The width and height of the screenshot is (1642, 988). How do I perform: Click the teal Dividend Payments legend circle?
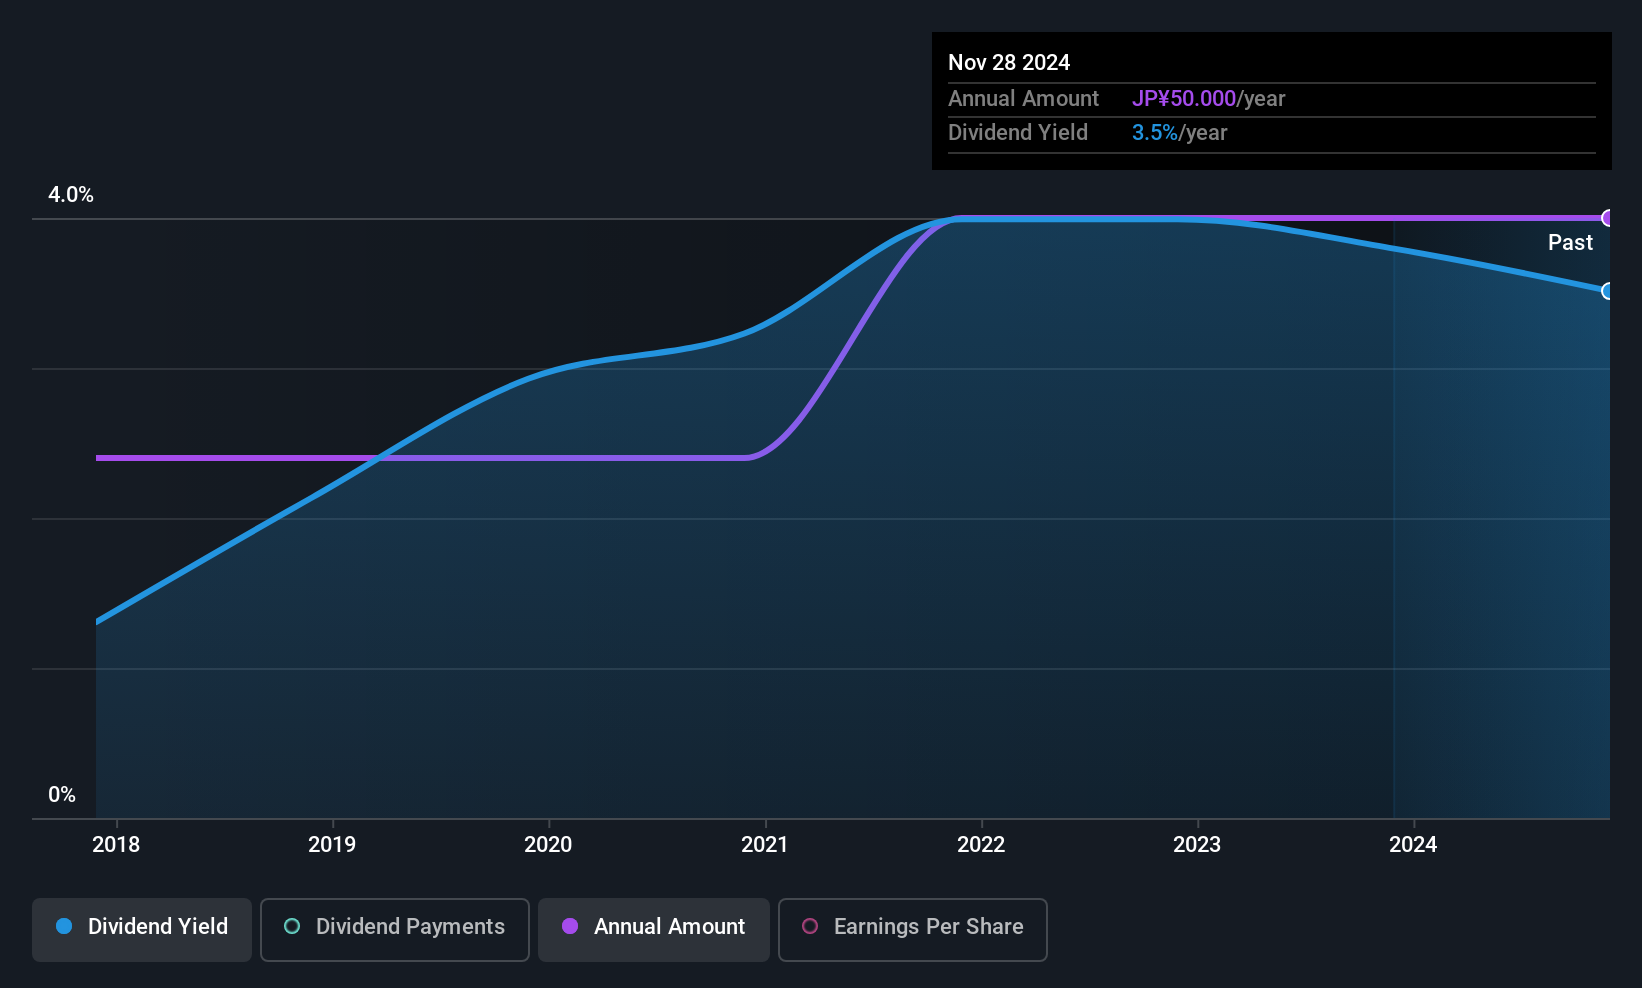pos(292,927)
